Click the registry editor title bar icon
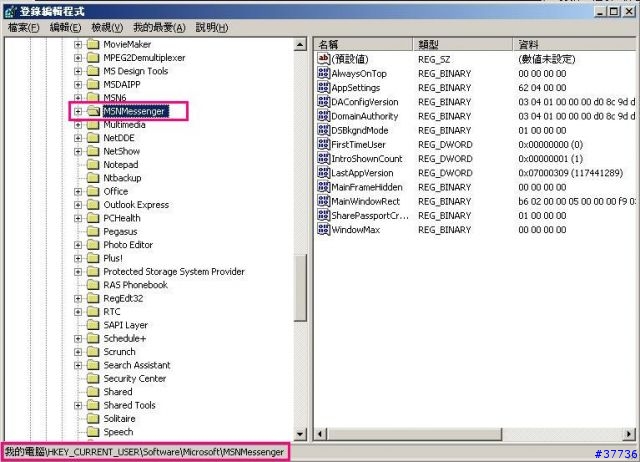 coord(10,11)
